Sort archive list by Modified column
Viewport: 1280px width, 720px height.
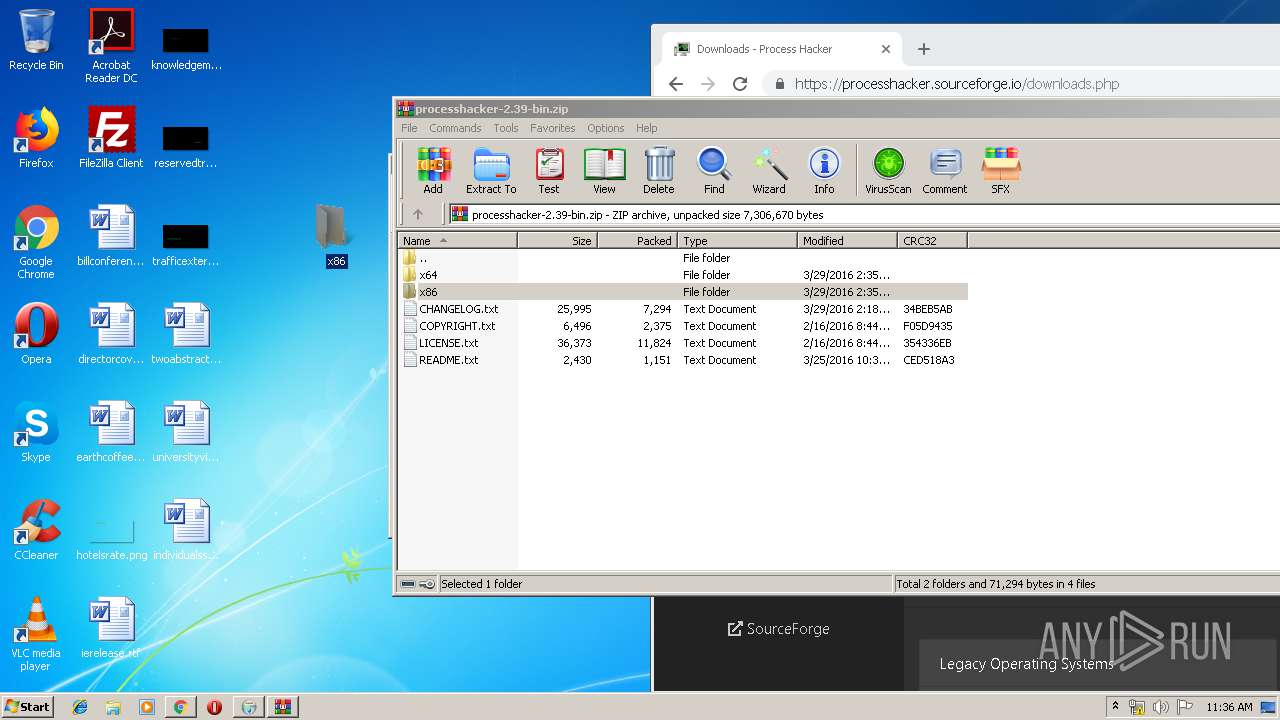click(x=848, y=241)
